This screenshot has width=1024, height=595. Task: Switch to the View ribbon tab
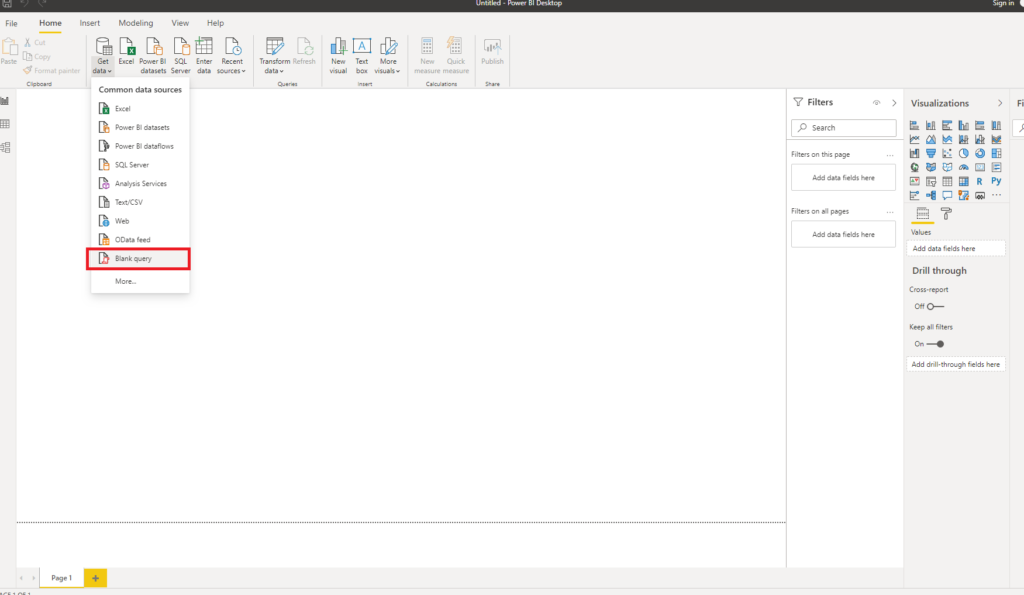point(180,23)
